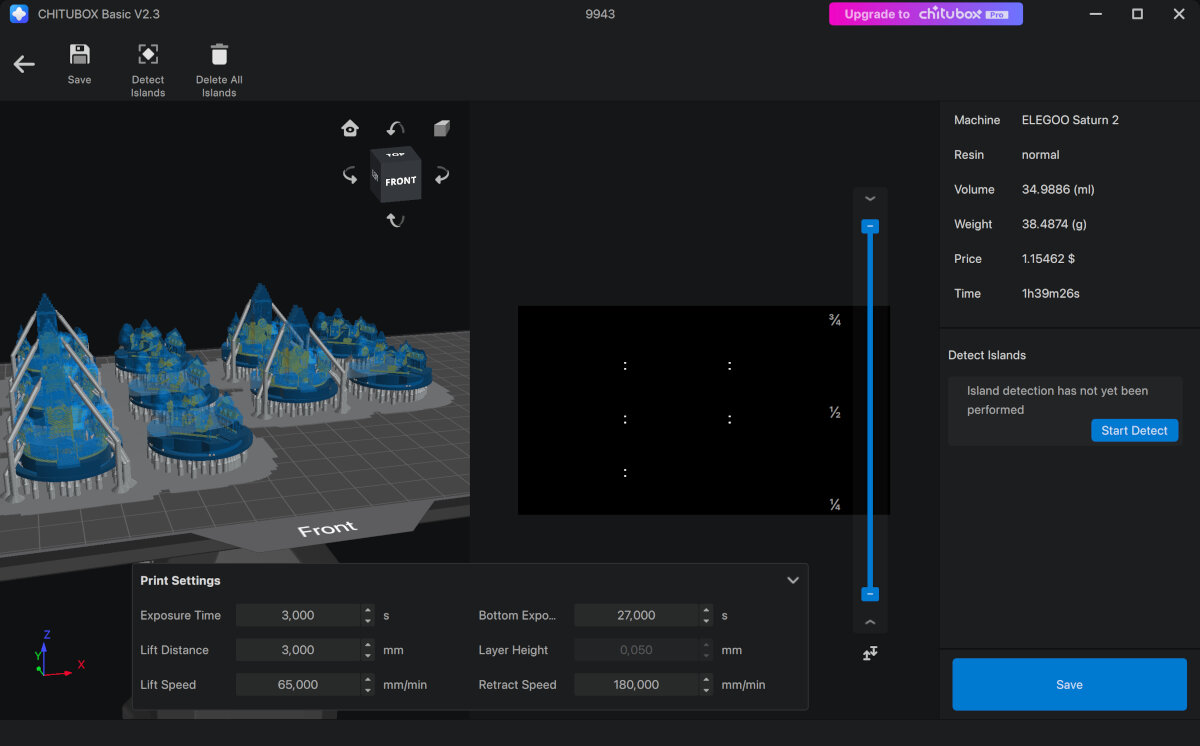Increase Bottom Exposure with up stepper
This screenshot has width=1200, height=746.
click(x=707, y=610)
